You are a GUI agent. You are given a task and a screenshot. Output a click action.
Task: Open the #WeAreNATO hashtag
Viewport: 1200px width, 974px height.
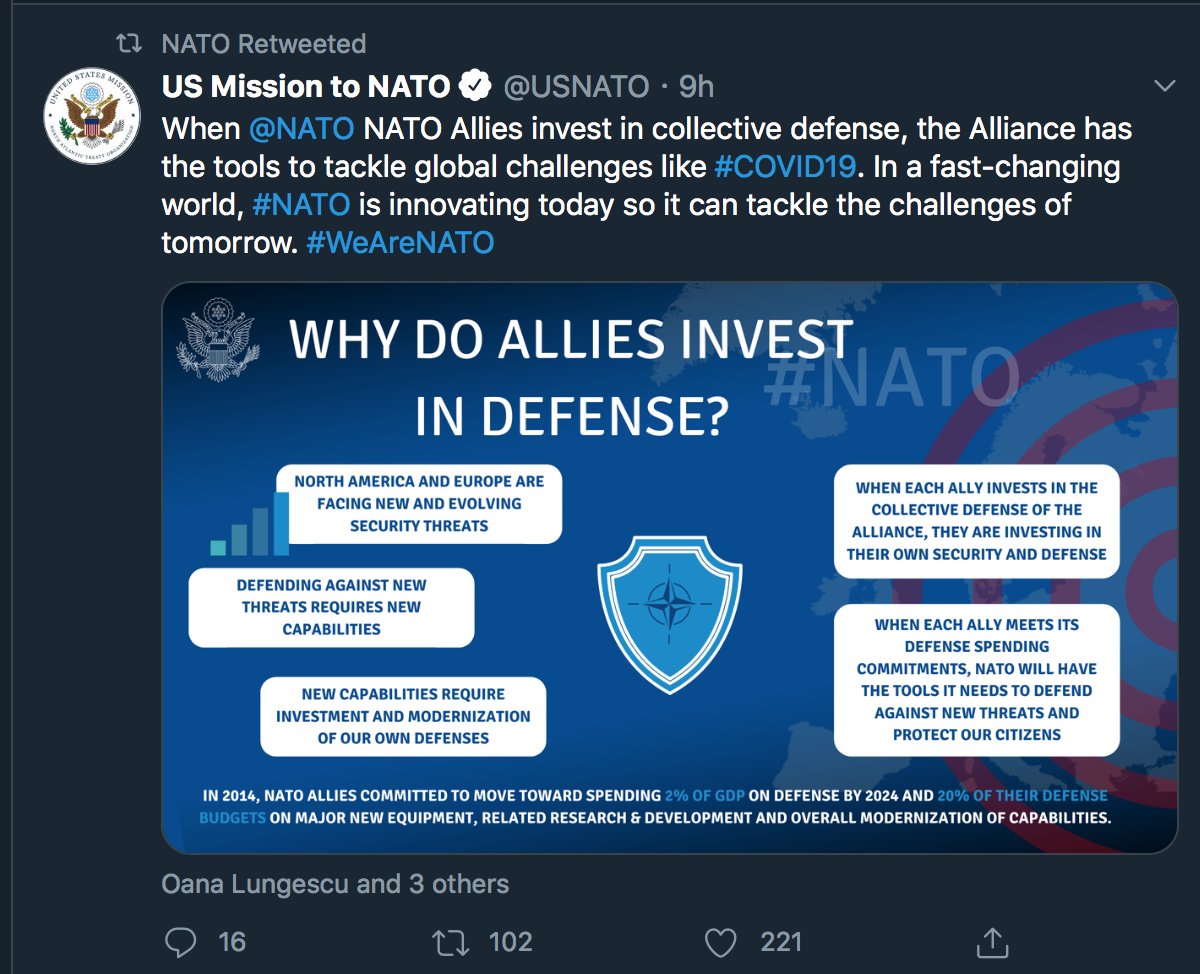(x=400, y=242)
